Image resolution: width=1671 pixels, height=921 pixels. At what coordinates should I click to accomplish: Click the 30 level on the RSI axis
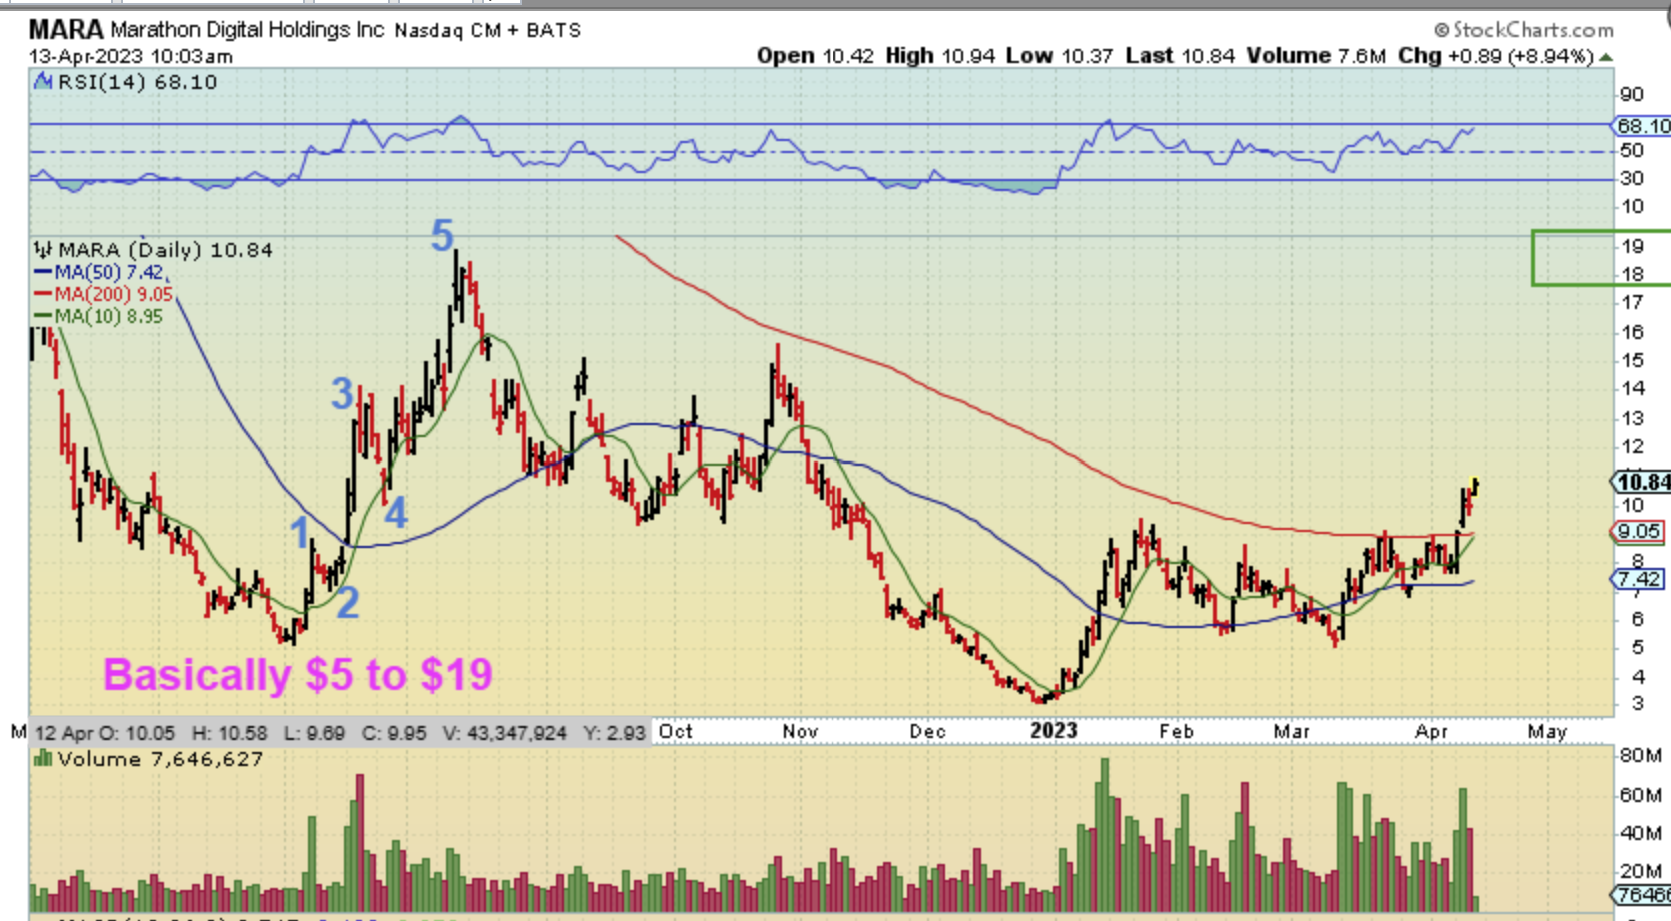click(x=1632, y=179)
